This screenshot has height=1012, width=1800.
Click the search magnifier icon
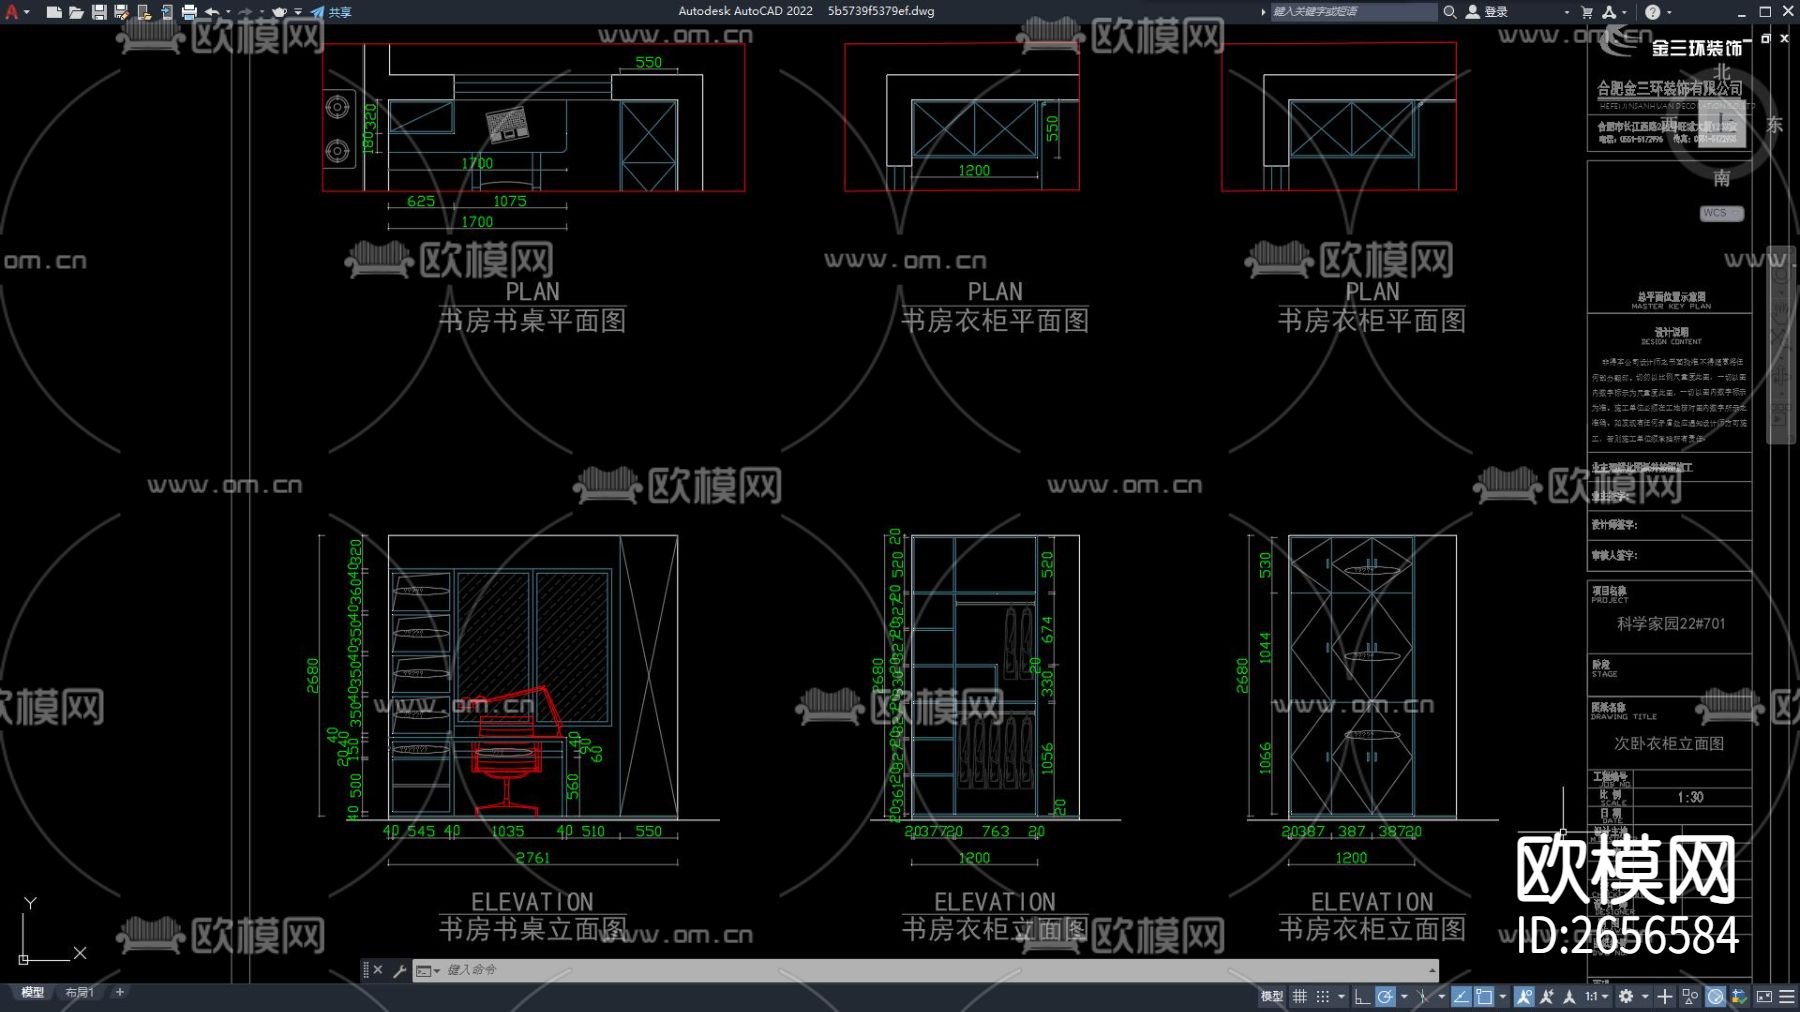point(1449,12)
